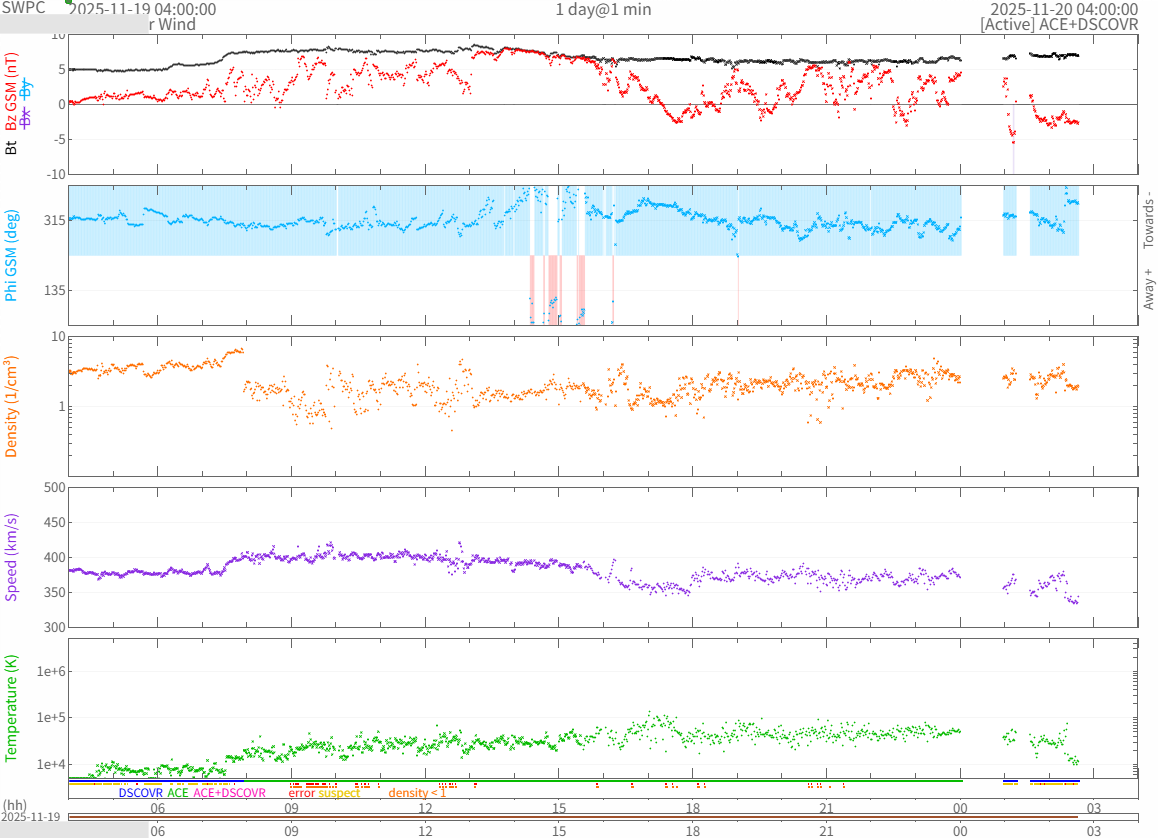The width and height of the screenshot is (1158, 838).
Task: Toggle the By series label
Action: pos(26,87)
